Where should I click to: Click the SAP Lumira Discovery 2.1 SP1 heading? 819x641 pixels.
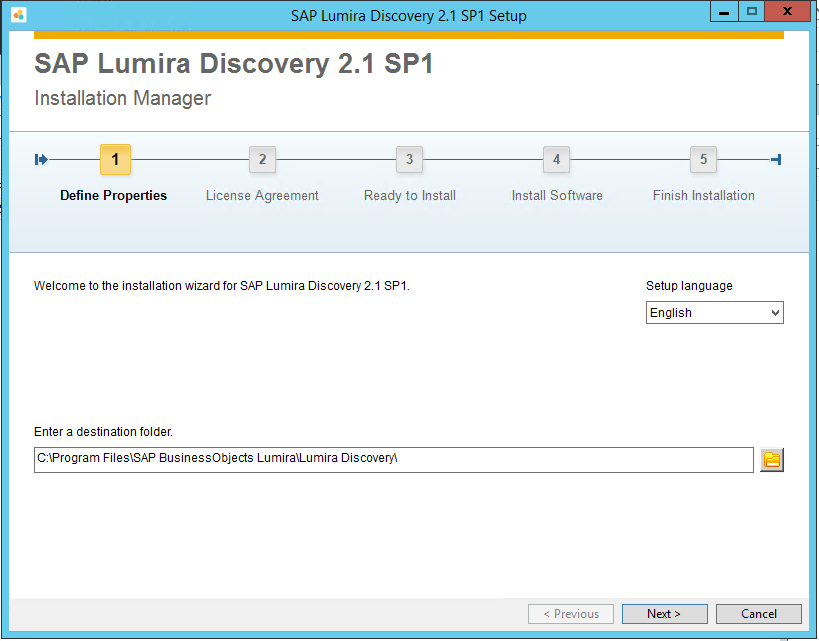click(234, 64)
